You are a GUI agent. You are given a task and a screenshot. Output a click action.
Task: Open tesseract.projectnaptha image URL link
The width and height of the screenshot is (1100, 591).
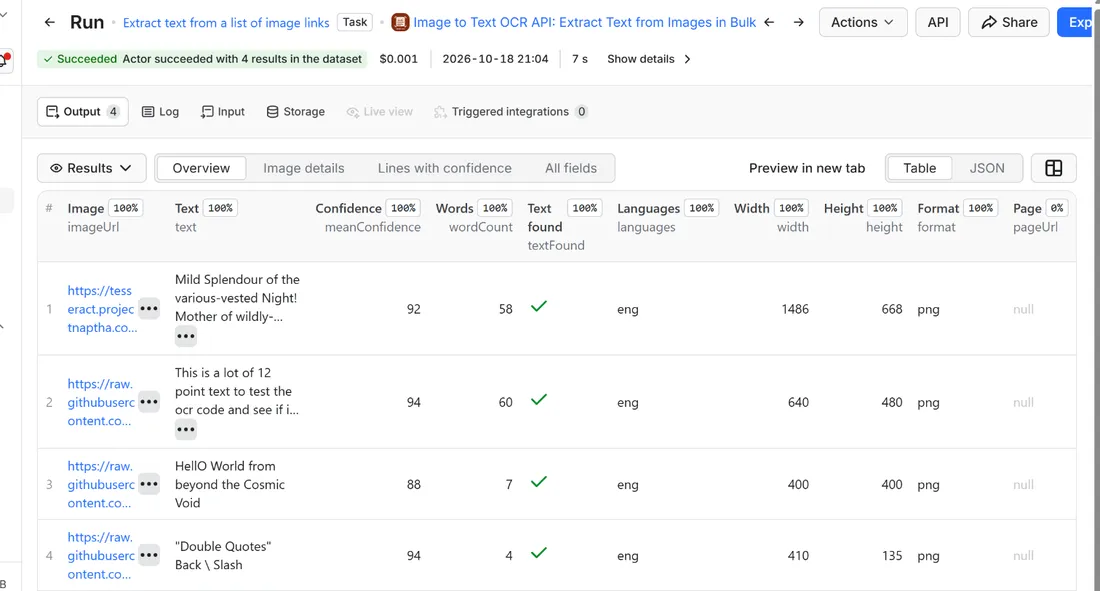pyautogui.click(x=102, y=309)
